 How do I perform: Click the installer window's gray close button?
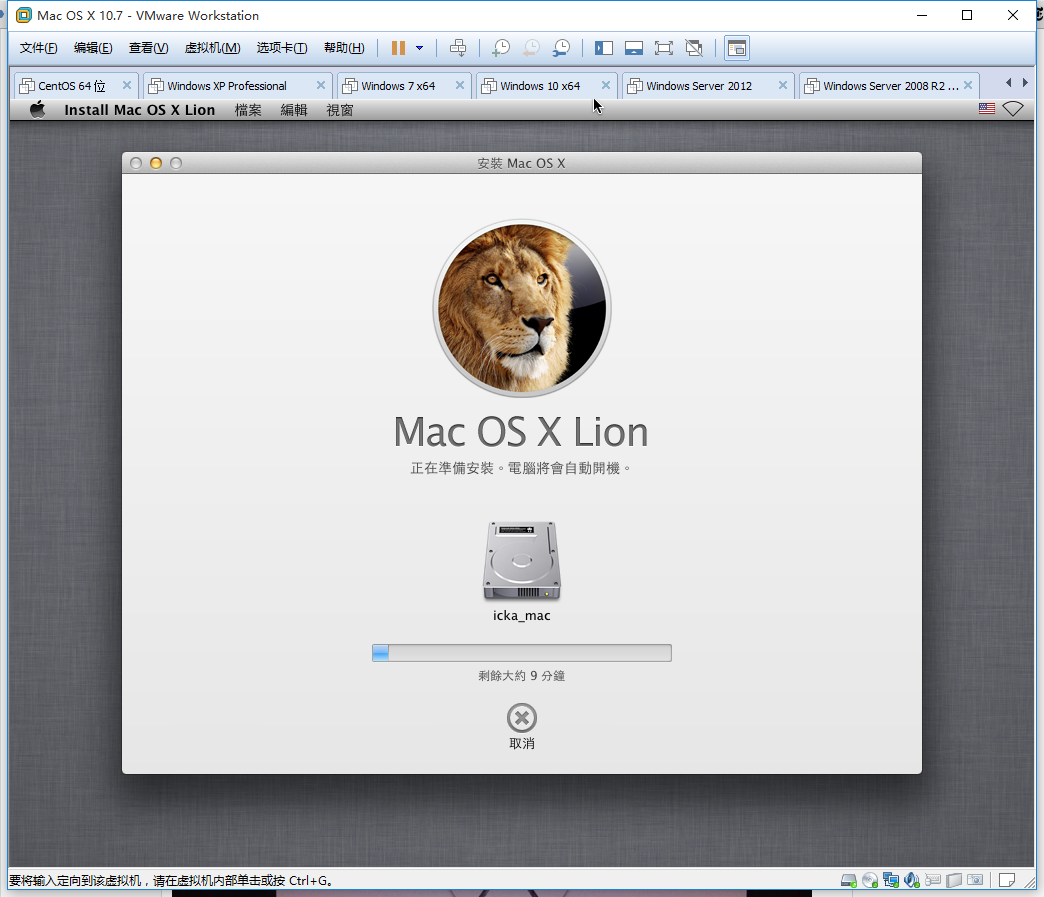[x=136, y=163]
